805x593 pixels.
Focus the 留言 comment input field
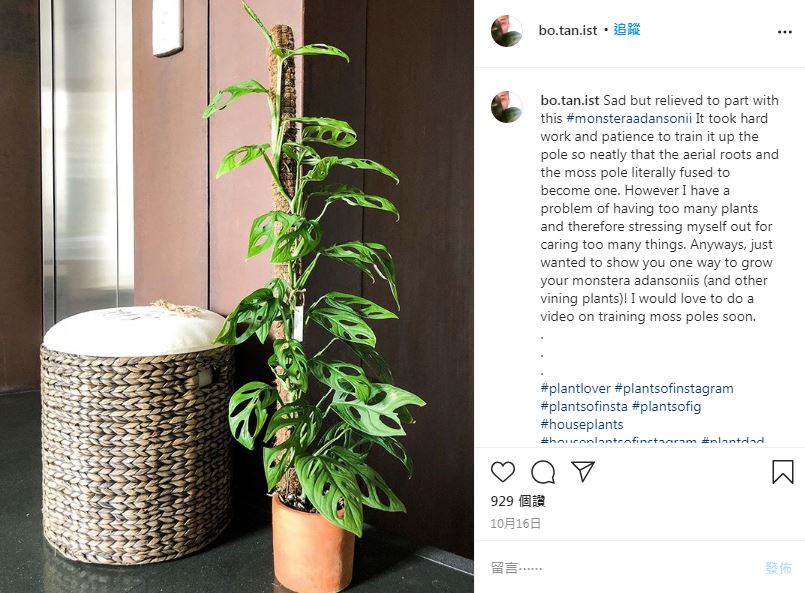pos(621,568)
